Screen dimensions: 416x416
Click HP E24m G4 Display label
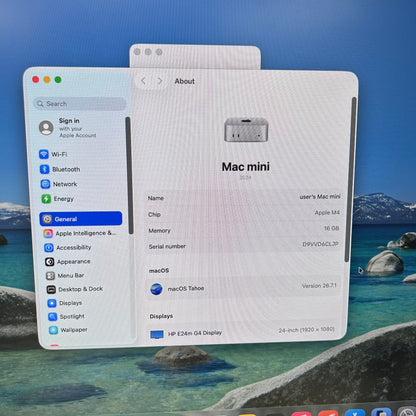click(195, 333)
